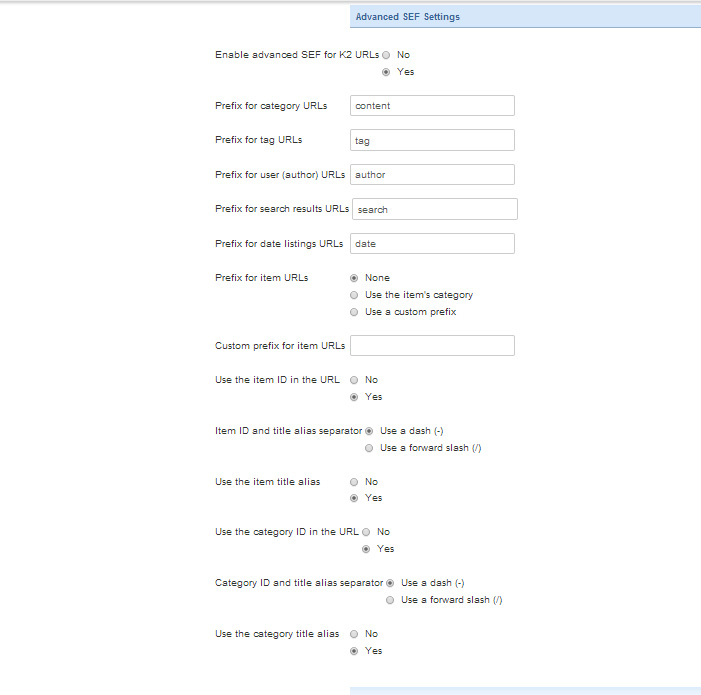
Task: Select No for Enable advanced SEF for K2 URLs
Action: [386, 55]
